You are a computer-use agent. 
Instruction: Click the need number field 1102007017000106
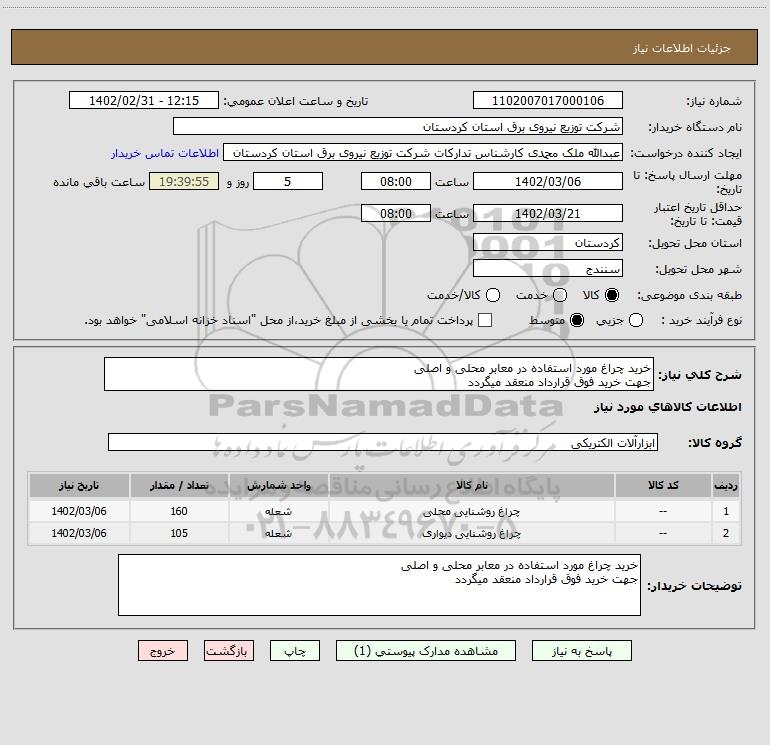click(548, 100)
